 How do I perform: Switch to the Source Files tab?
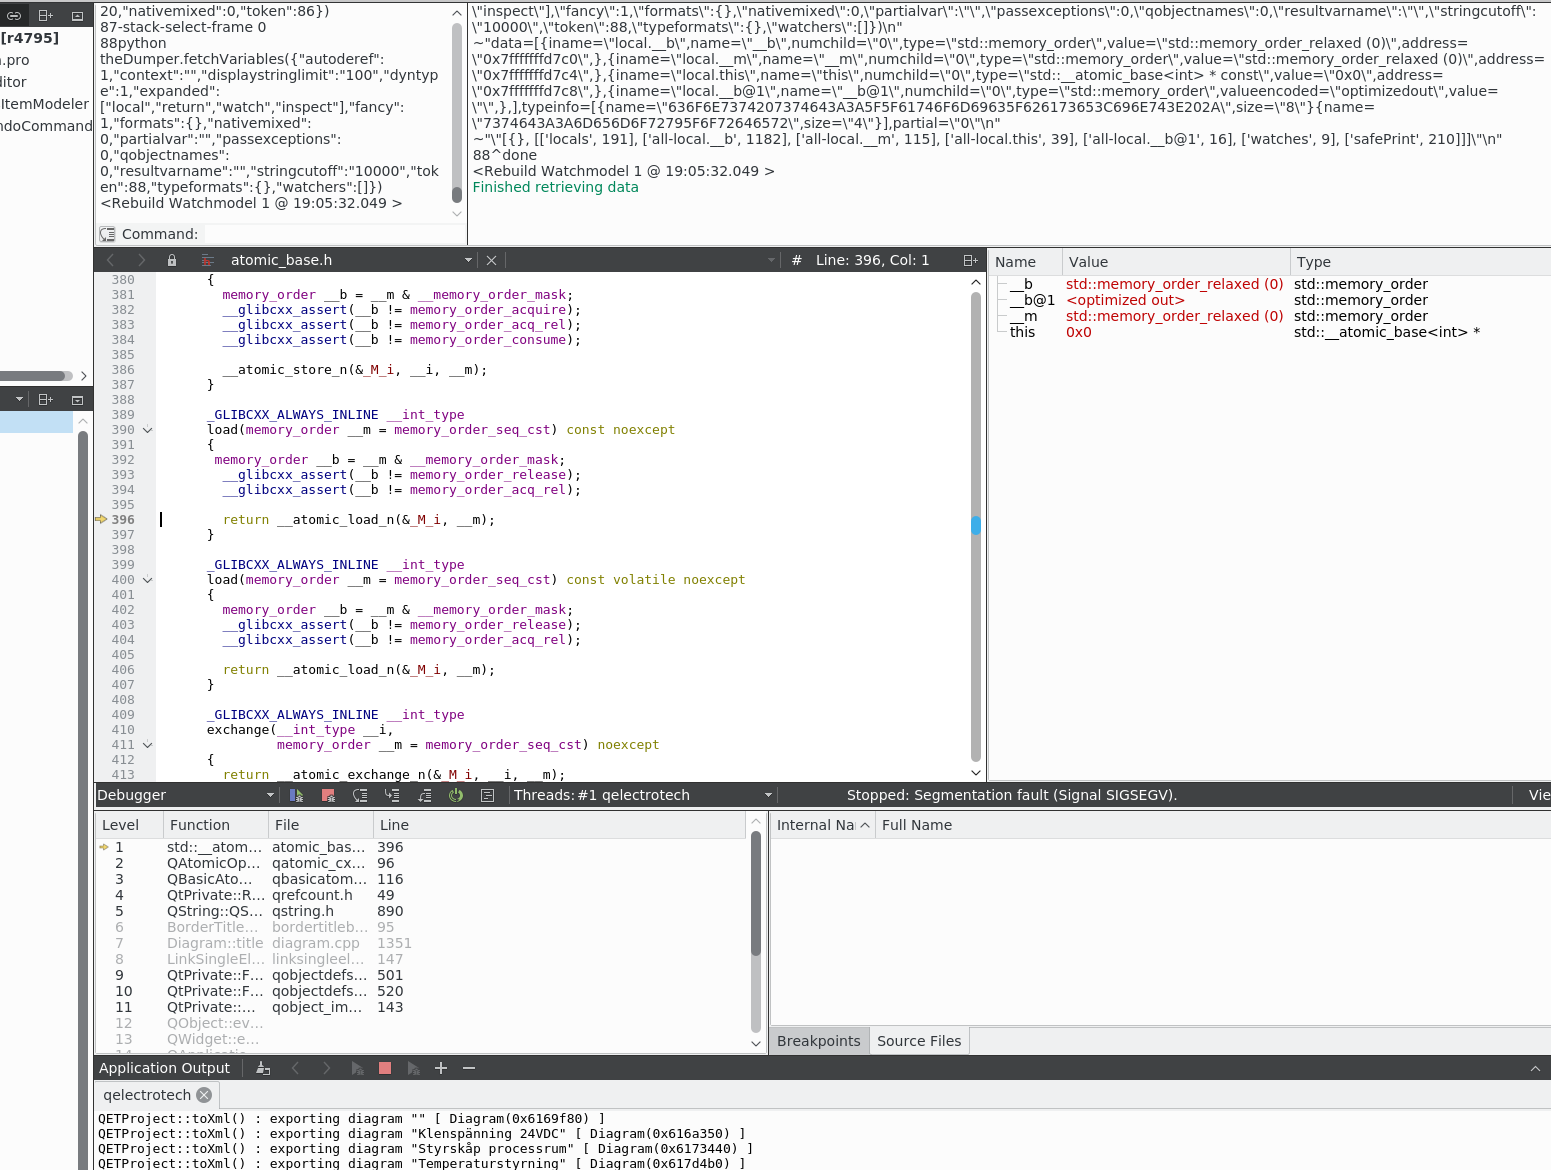918,1041
